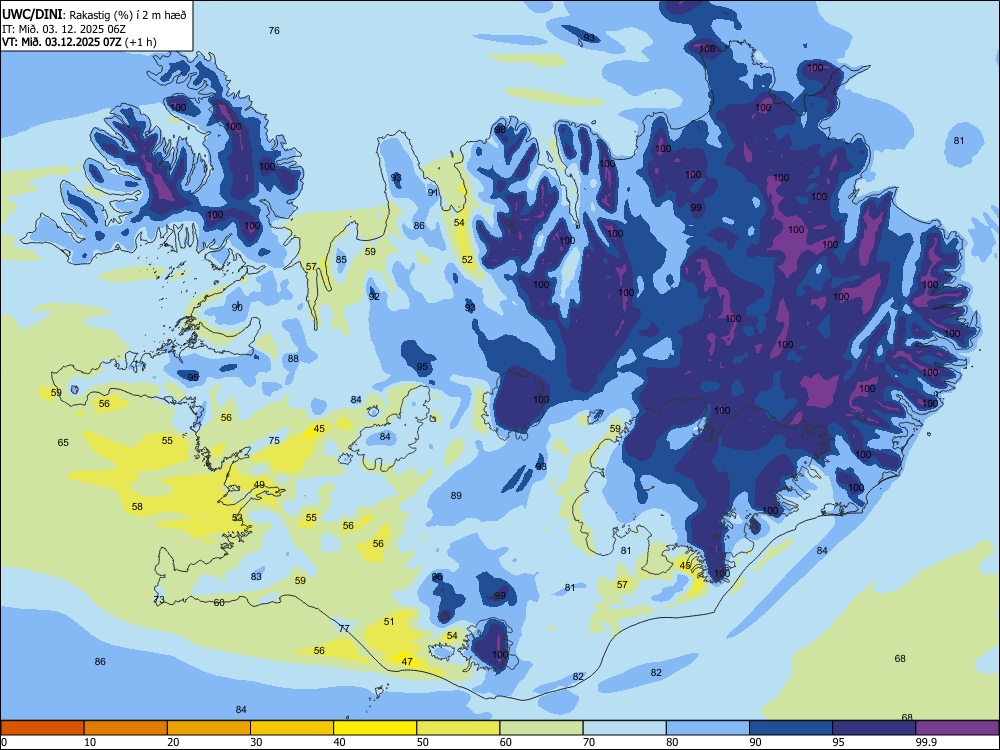Select the bright yellow 40–50 legend swatch
The width and height of the screenshot is (1000, 750).
pos(375,728)
